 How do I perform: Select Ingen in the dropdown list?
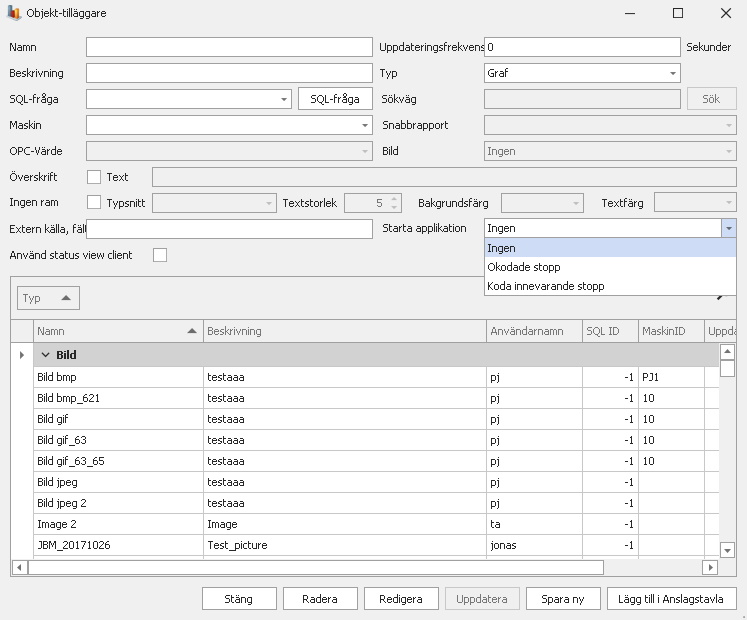610,248
